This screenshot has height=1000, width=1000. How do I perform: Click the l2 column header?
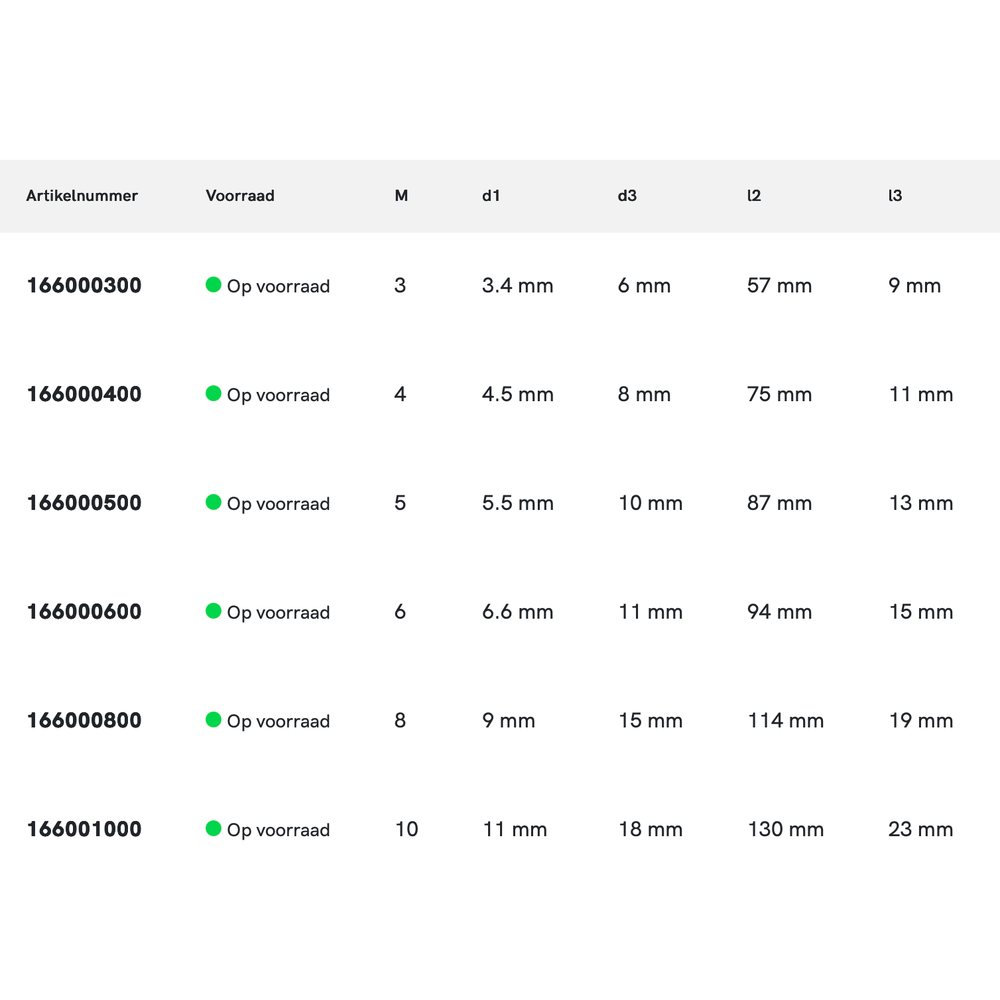[x=754, y=196]
